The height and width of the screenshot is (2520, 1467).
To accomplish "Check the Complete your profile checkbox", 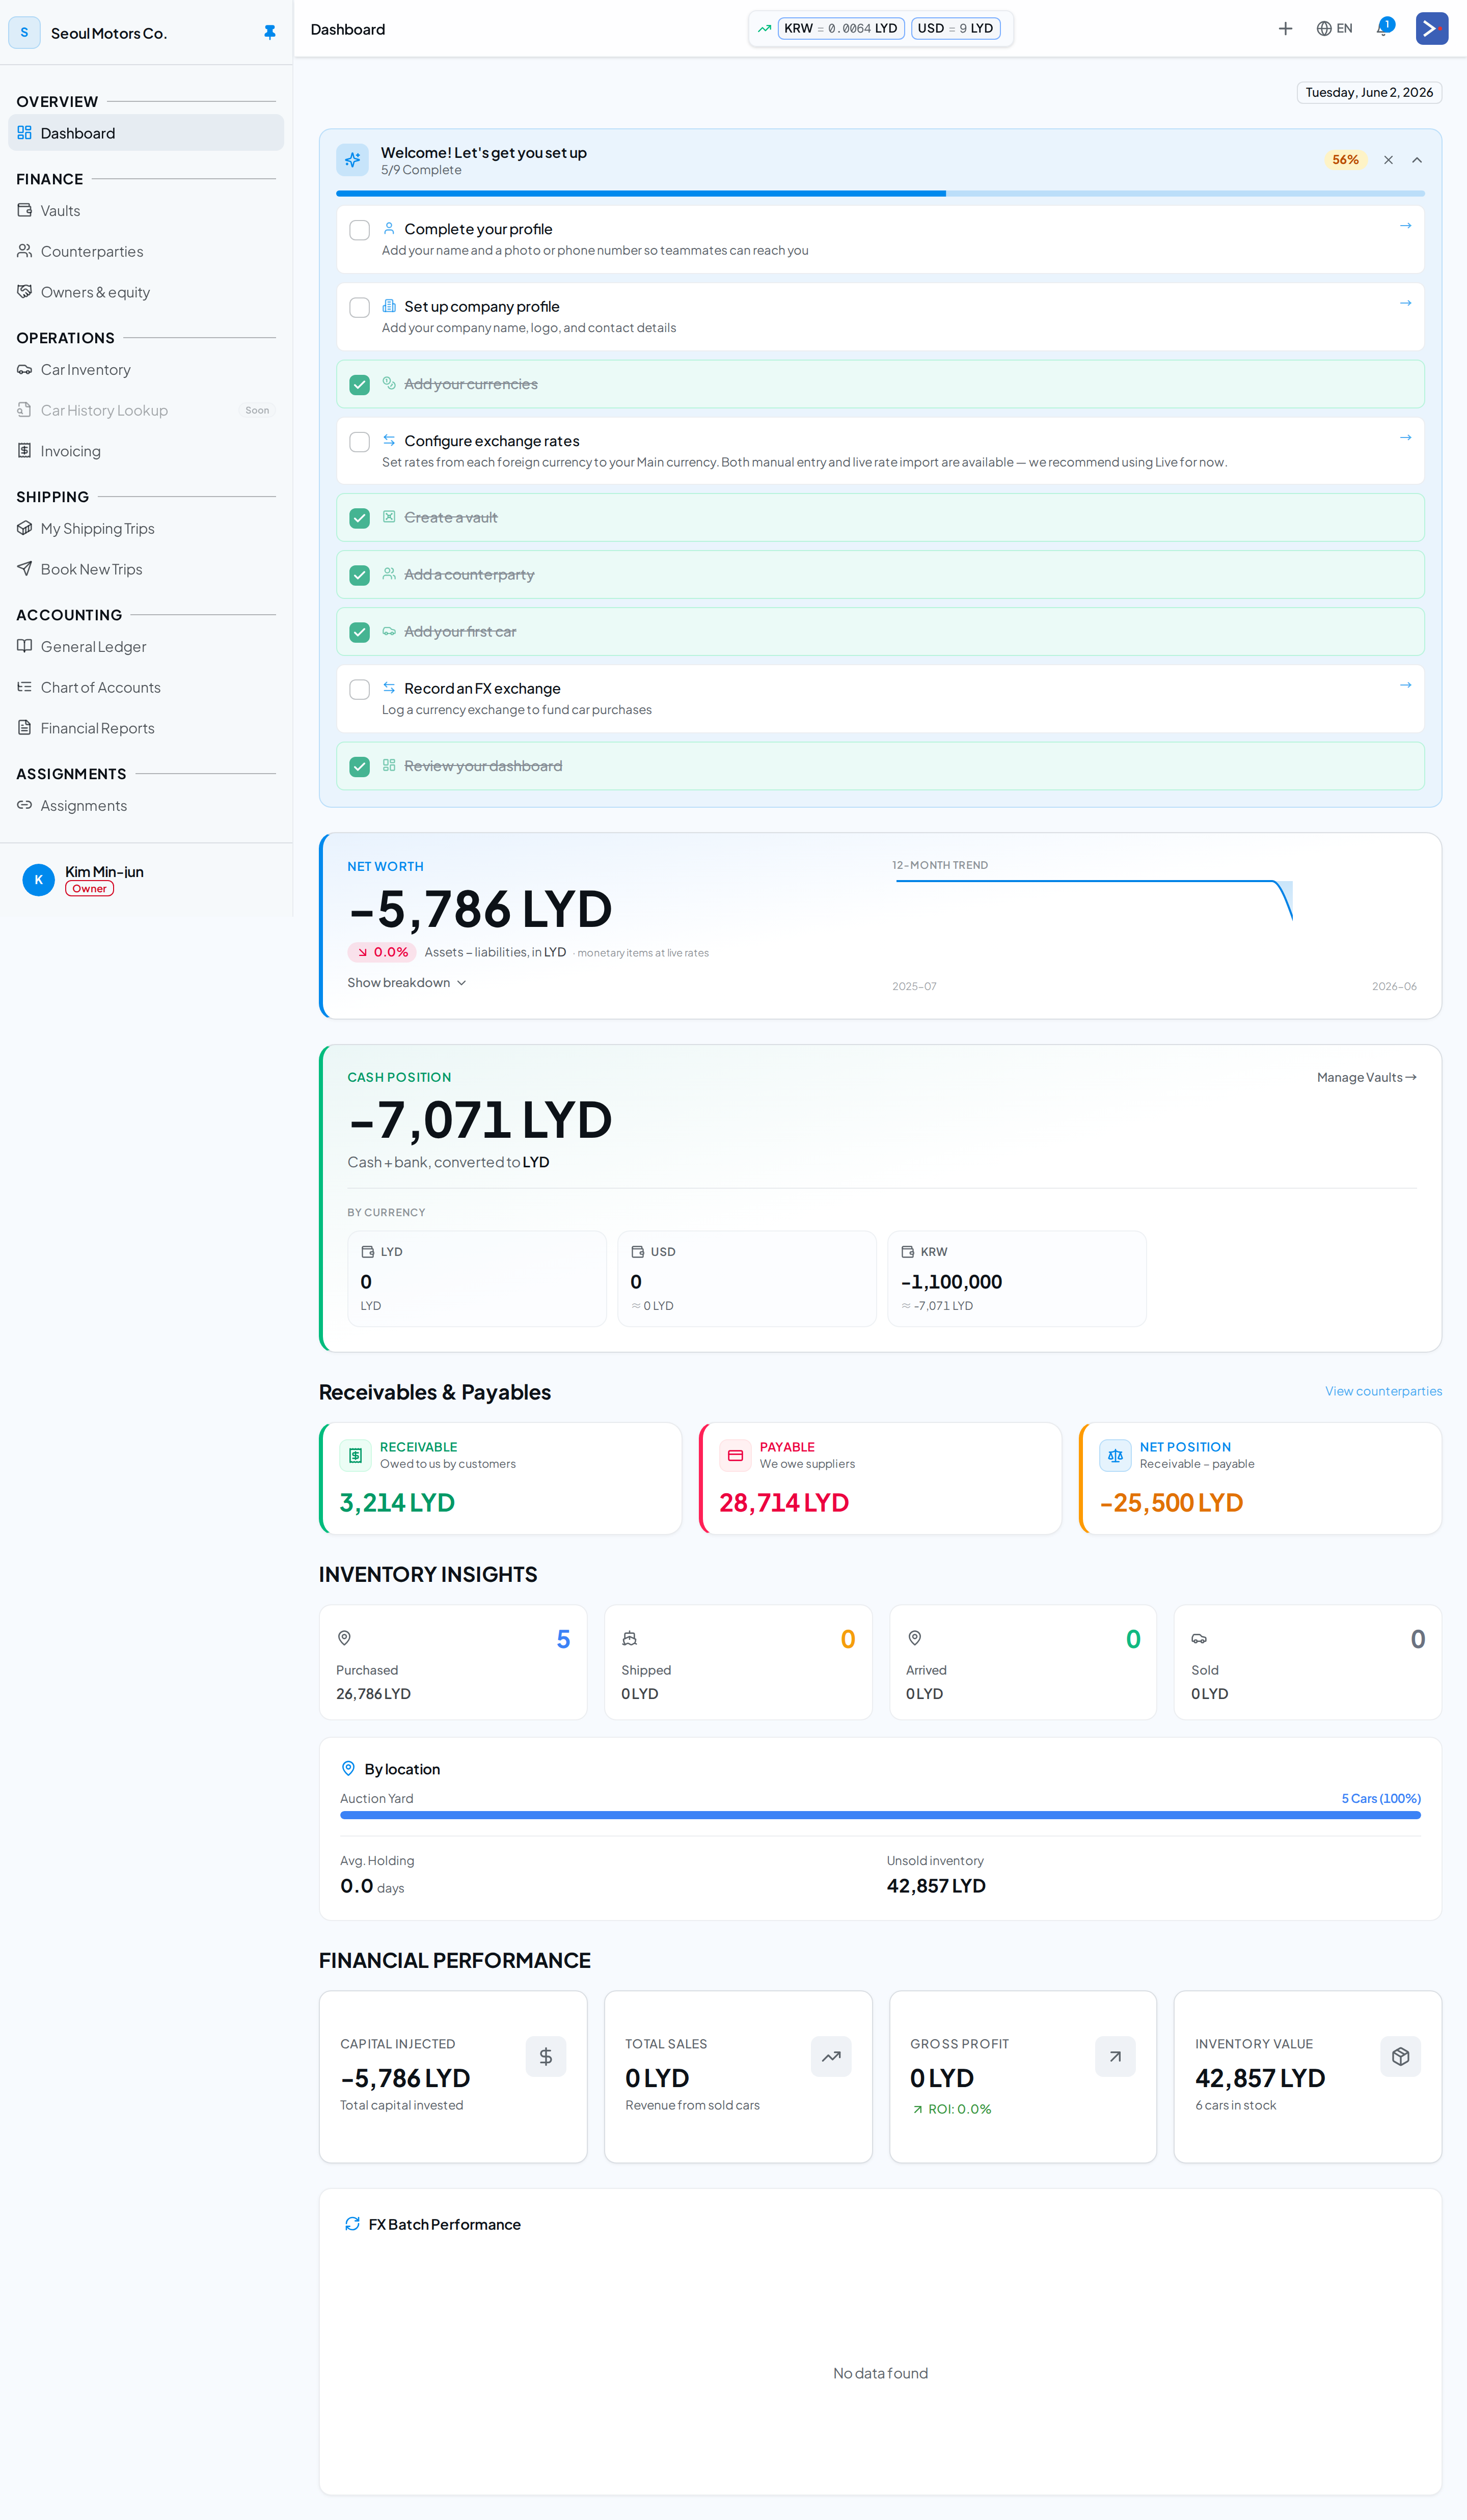I will coord(359,230).
